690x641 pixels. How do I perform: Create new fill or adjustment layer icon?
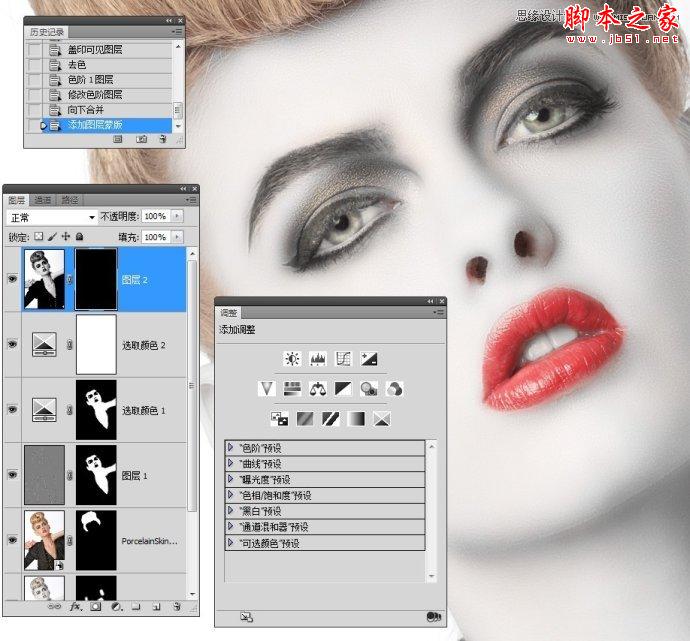click(117, 606)
